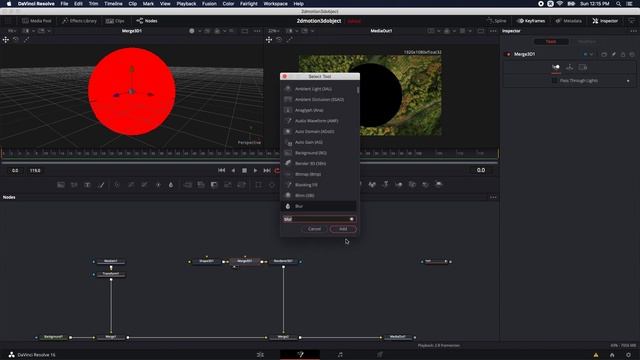
Task: Open the Workspace menu
Action: [x=276, y=4]
